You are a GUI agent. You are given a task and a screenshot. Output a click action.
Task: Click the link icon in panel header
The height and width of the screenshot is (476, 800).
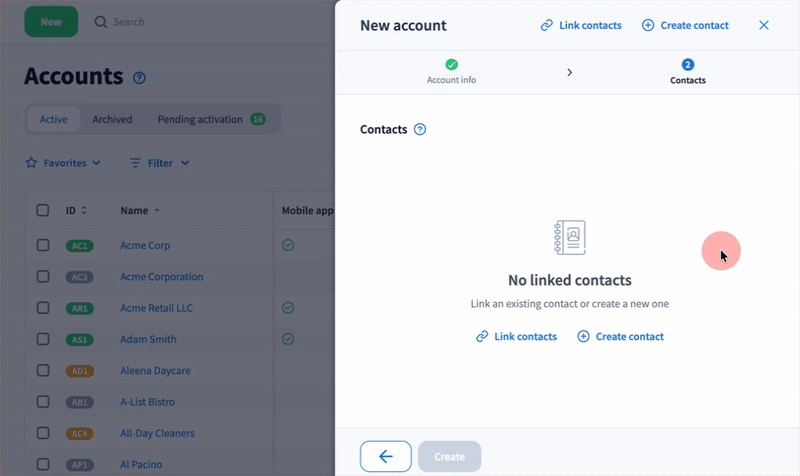[x=546, y=25]
